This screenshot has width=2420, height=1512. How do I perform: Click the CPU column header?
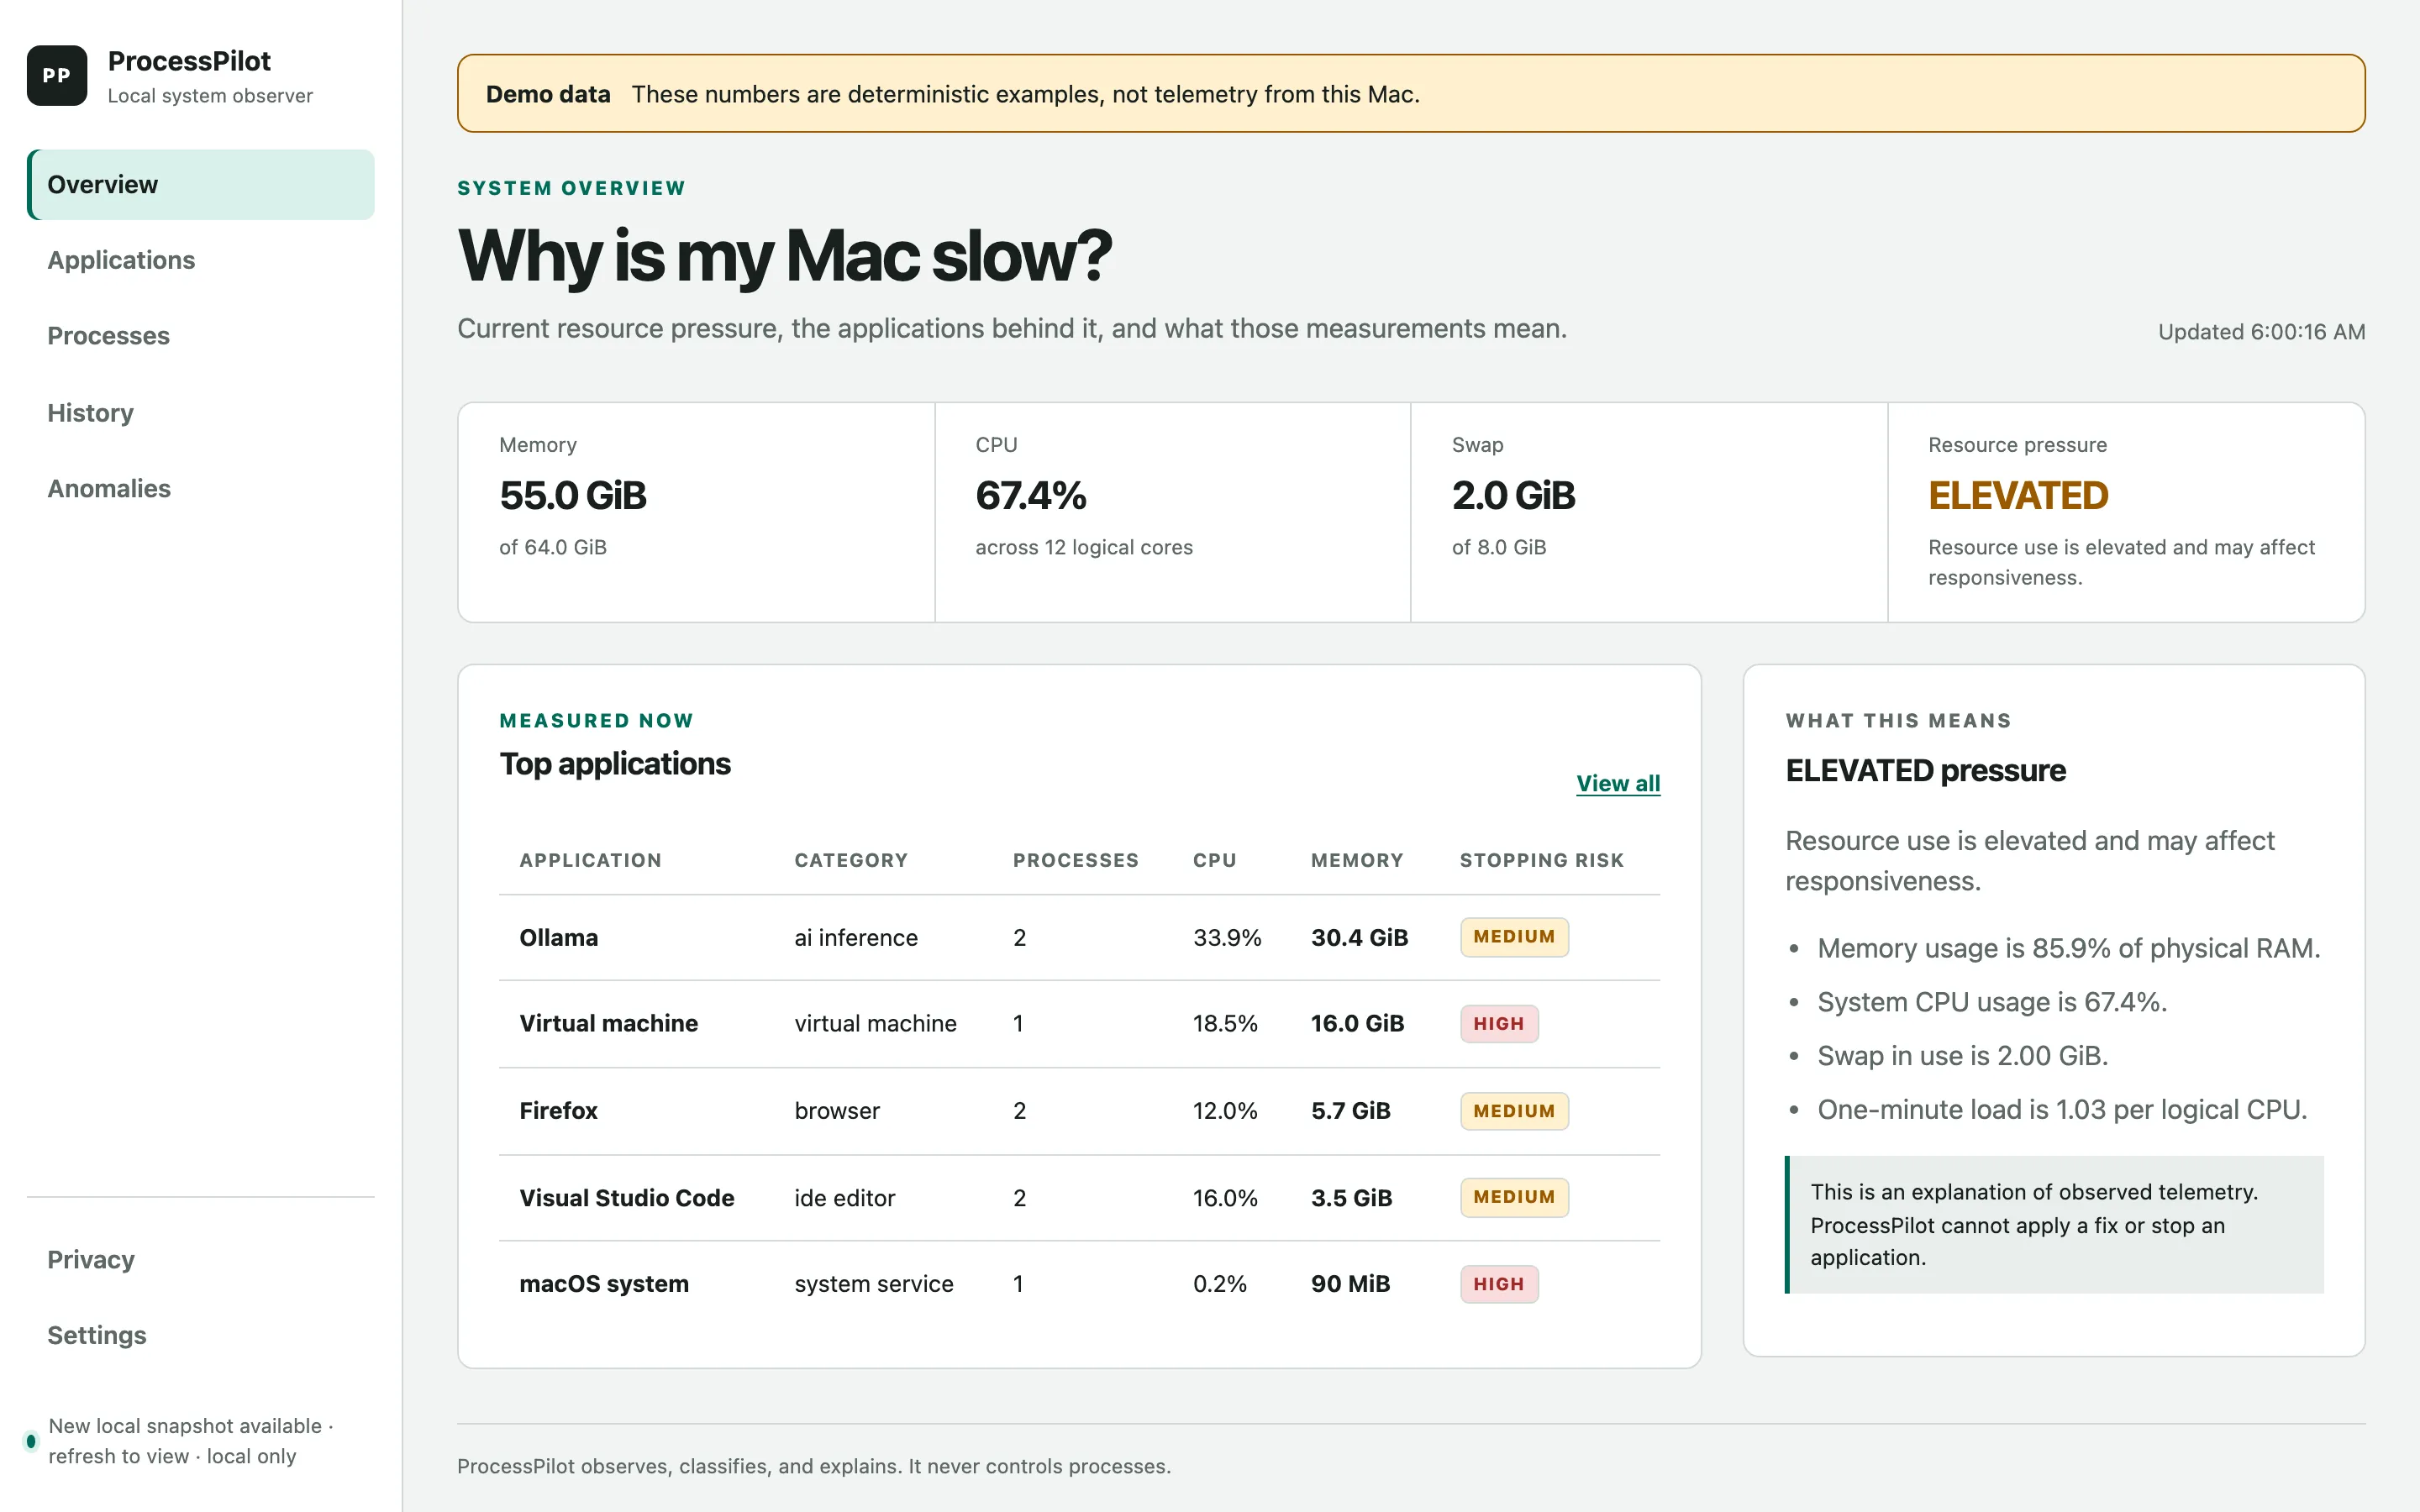click(x=1215, y=861)
